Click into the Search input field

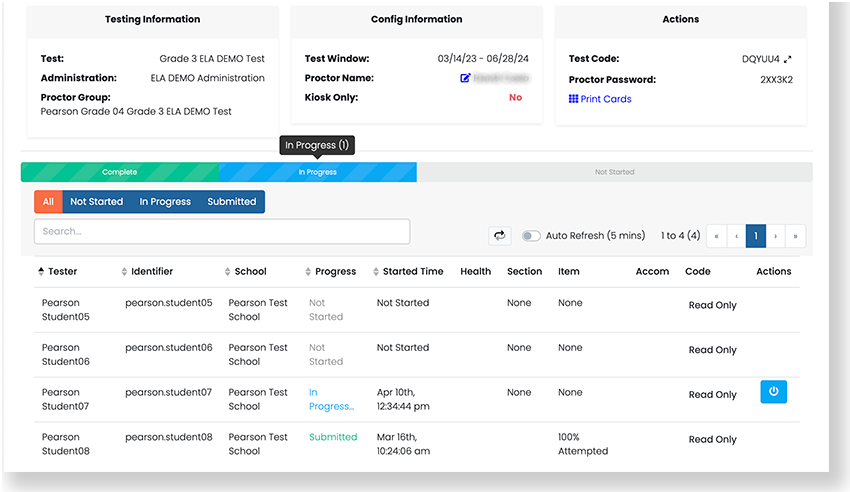pos(221,231)
